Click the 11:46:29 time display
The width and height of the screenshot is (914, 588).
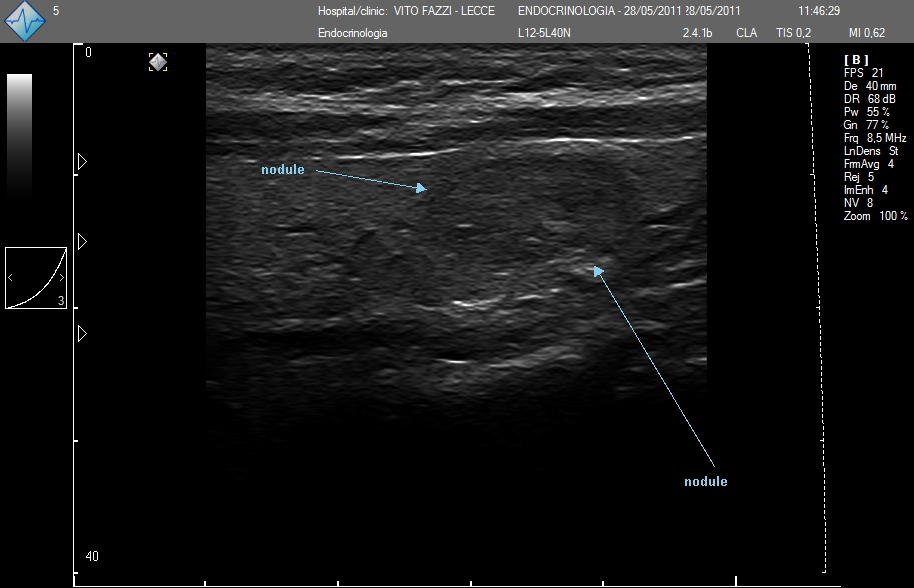[x=819, y=11]
